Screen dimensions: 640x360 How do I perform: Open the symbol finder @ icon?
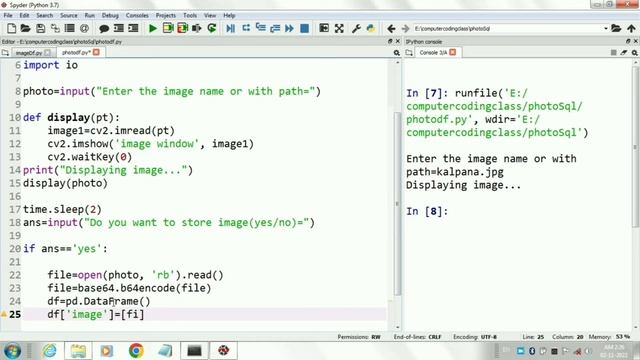click(84, 28)
